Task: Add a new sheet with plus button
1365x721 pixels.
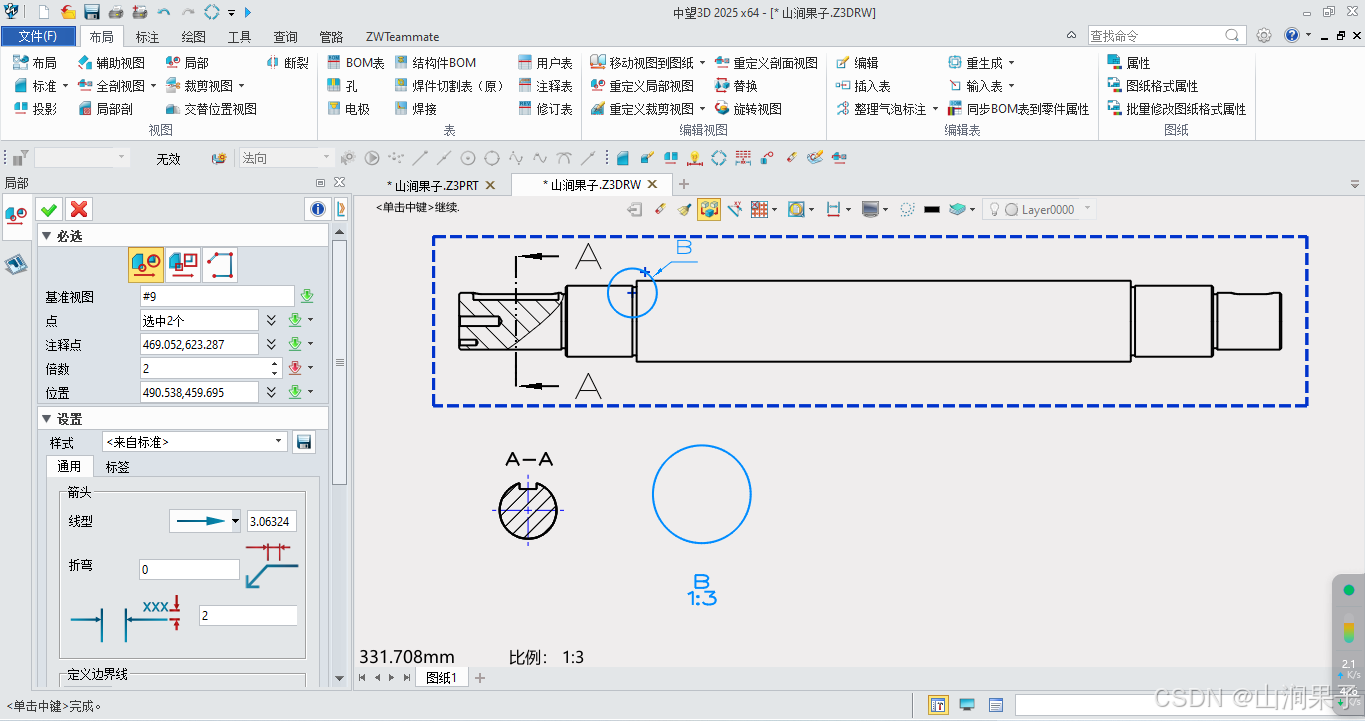Action: (480, 678)
